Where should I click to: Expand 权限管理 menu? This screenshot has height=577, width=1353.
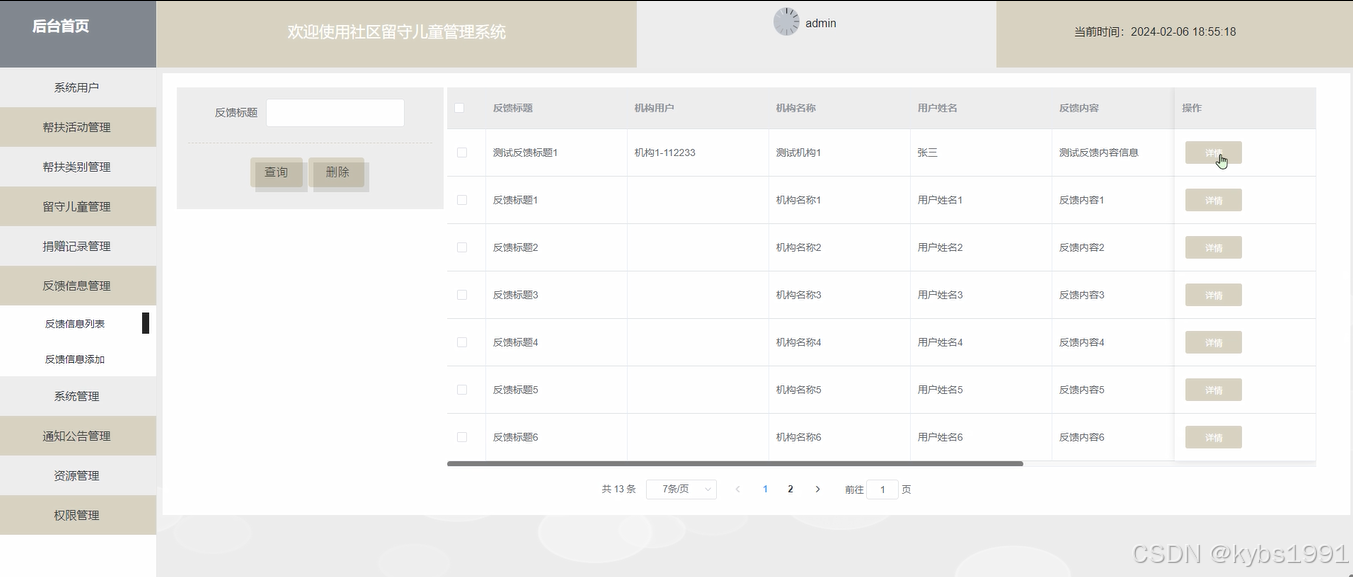point(78,515)
